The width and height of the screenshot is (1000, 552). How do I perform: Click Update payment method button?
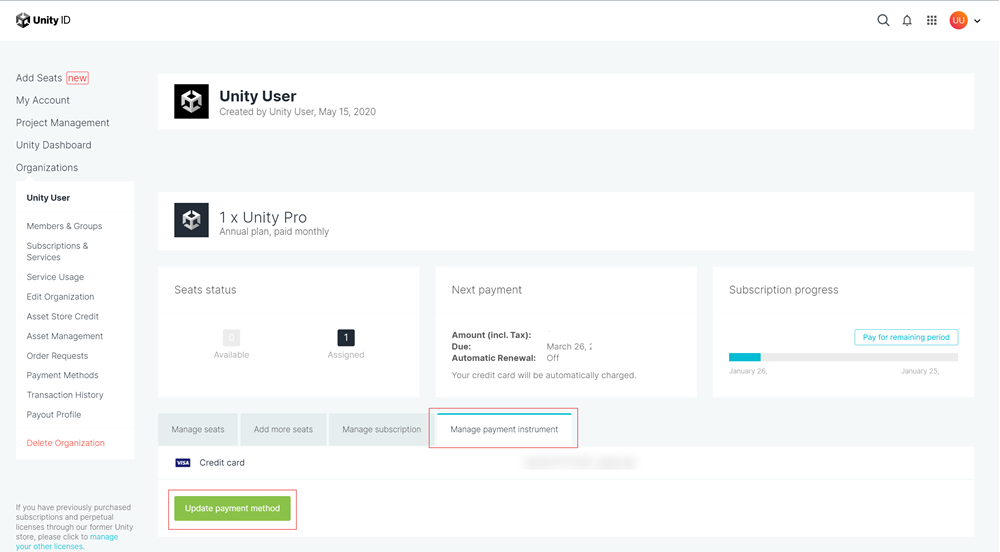point(232,508)
